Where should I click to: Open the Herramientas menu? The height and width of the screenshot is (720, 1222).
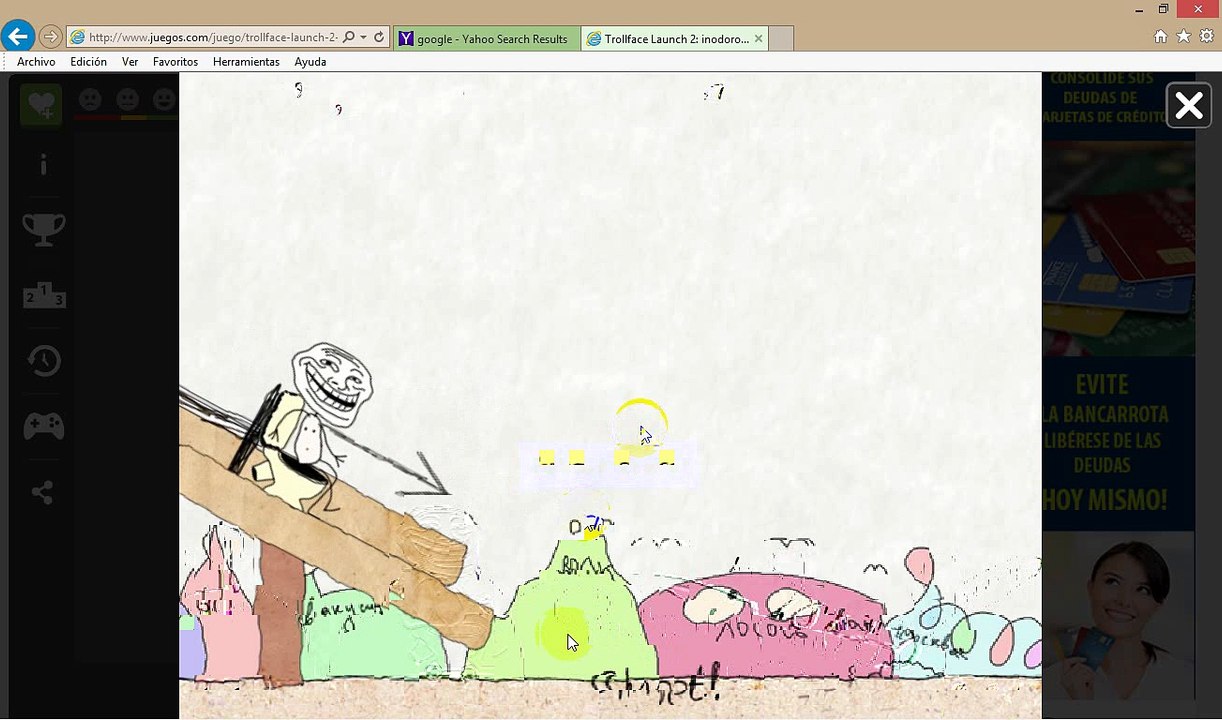(246, 62)
